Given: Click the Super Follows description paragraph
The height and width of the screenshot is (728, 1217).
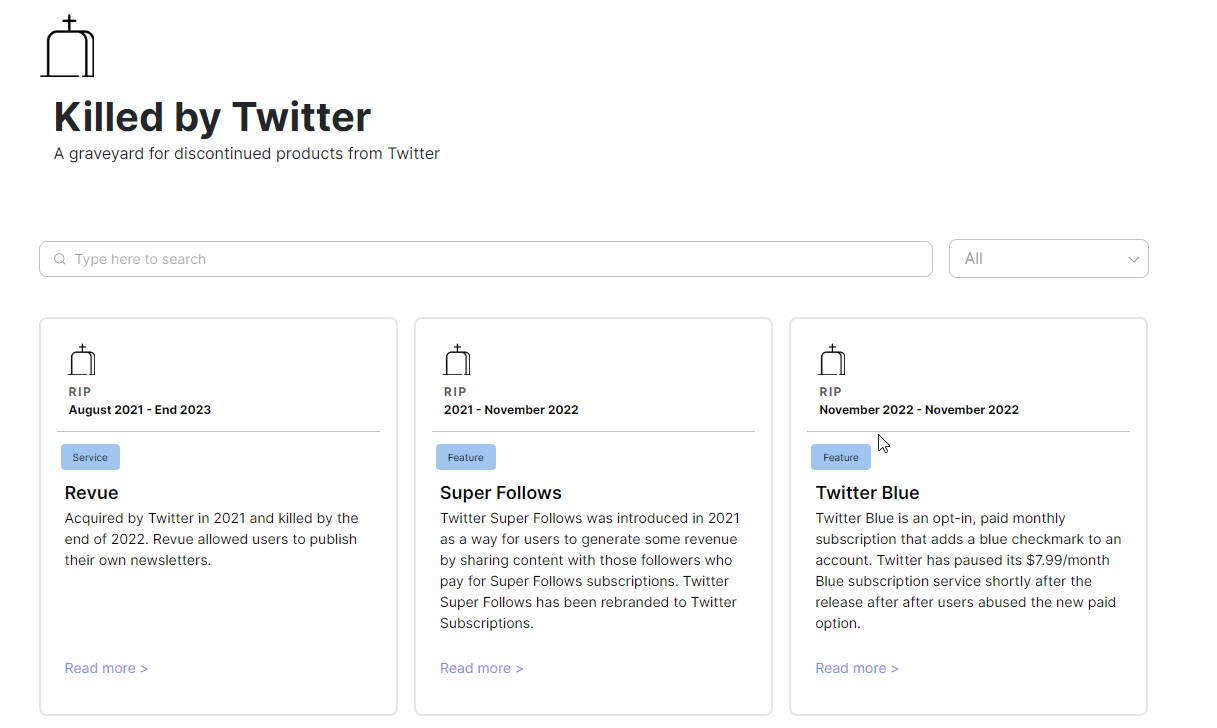Looking at the screenshot, I should [x=590, y=571].
